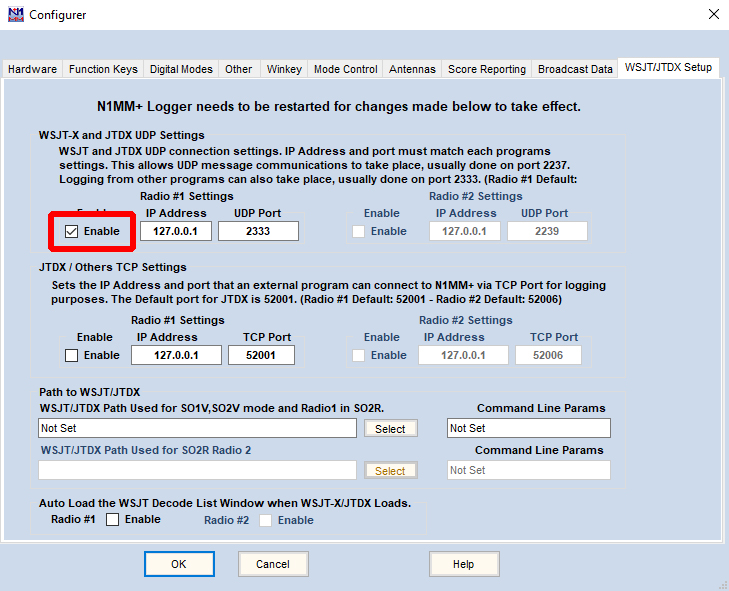
Task: Click the resize grip in the window corner
Action: [x=723, y=585]
